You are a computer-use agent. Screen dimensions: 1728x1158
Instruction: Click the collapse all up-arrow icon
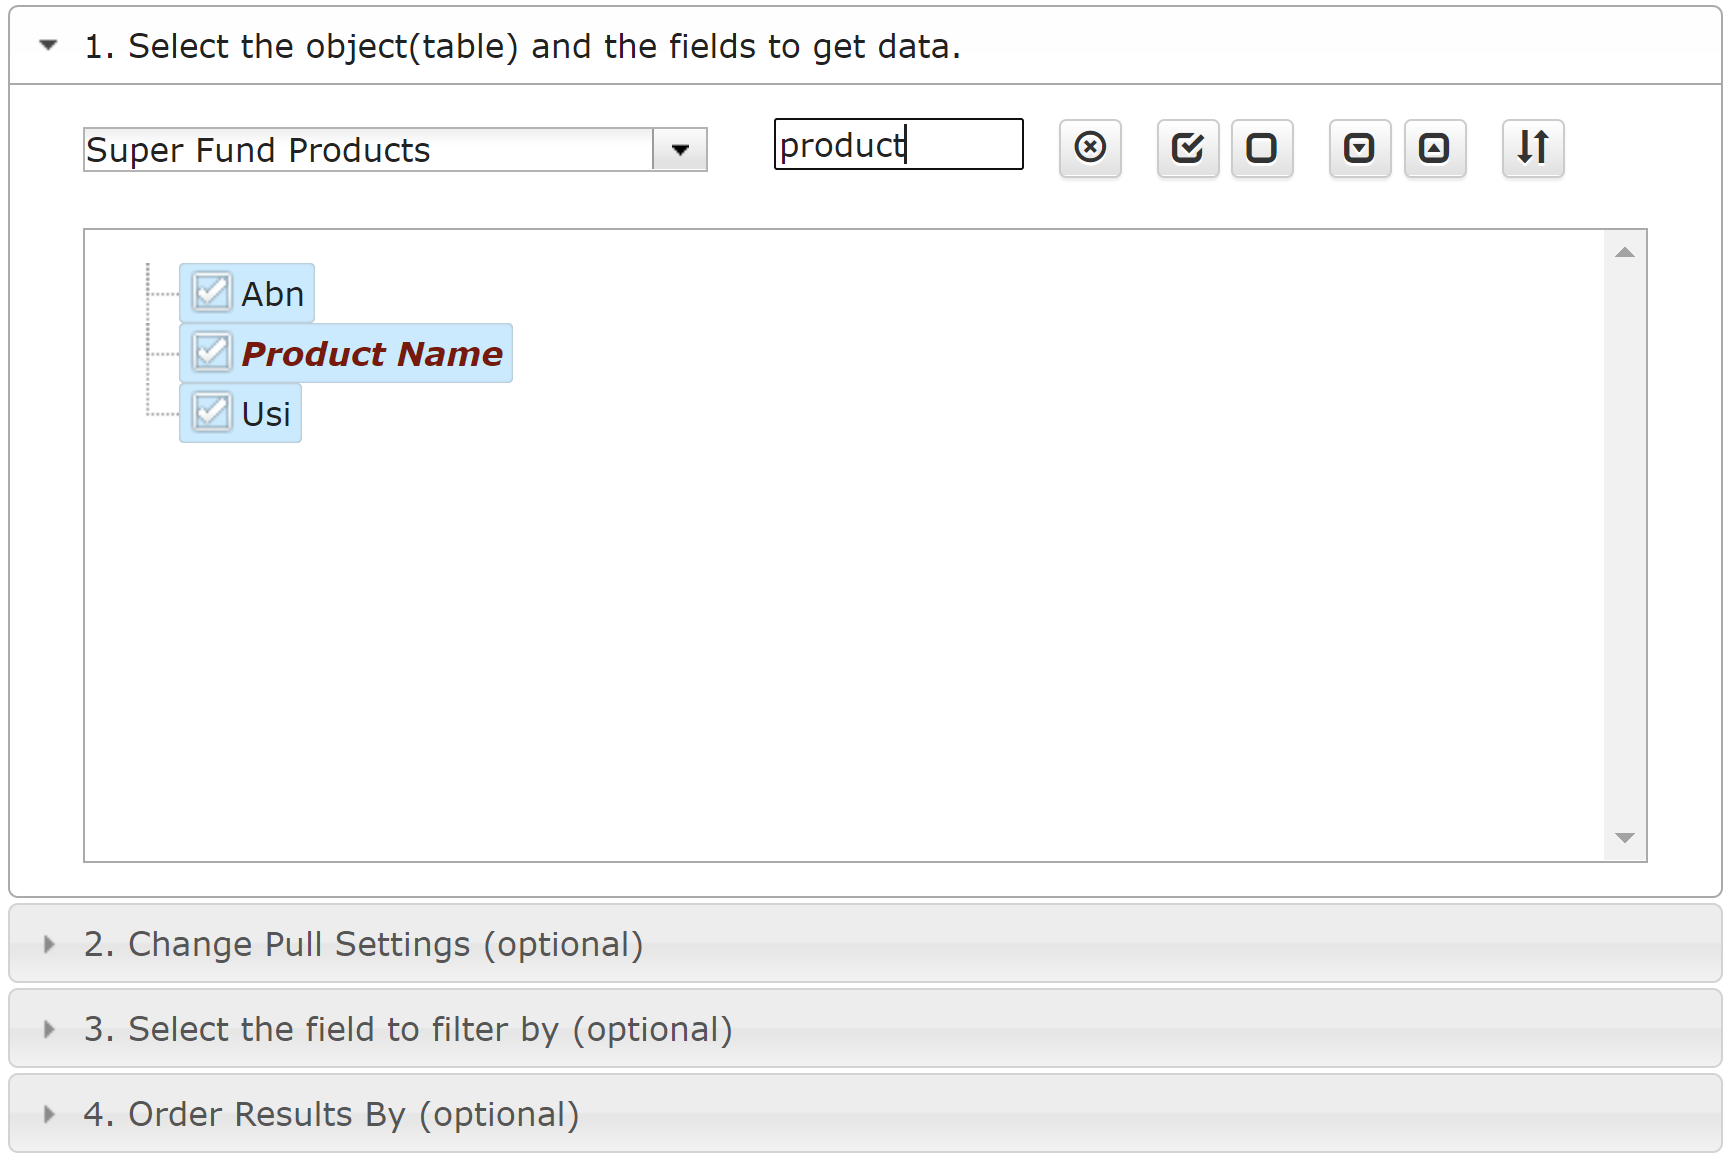(1435, 148)
